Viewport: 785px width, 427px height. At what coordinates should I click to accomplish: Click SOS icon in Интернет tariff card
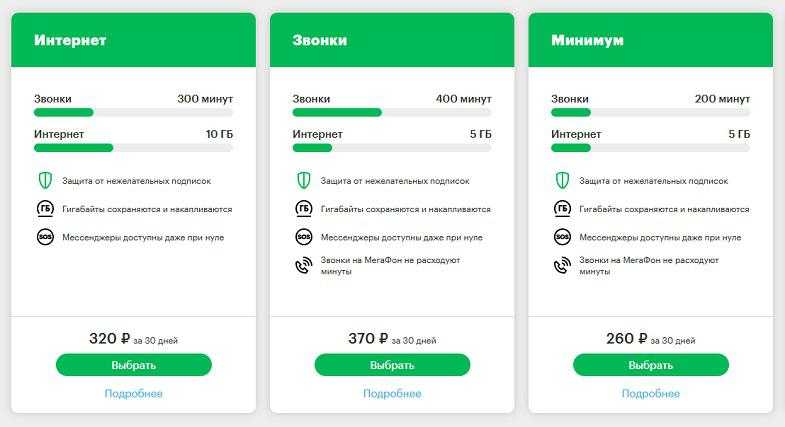click(x=45, y=237)
